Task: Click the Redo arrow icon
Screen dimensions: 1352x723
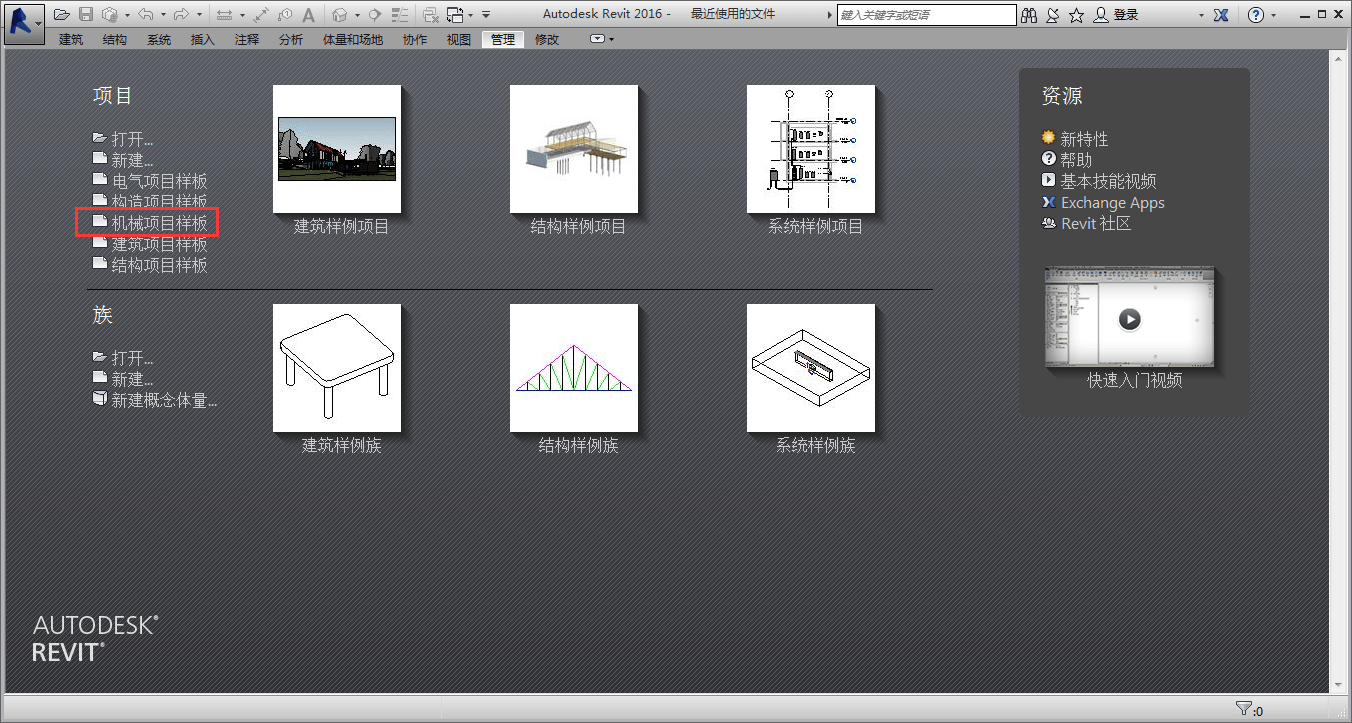Action: pos(181,15)
